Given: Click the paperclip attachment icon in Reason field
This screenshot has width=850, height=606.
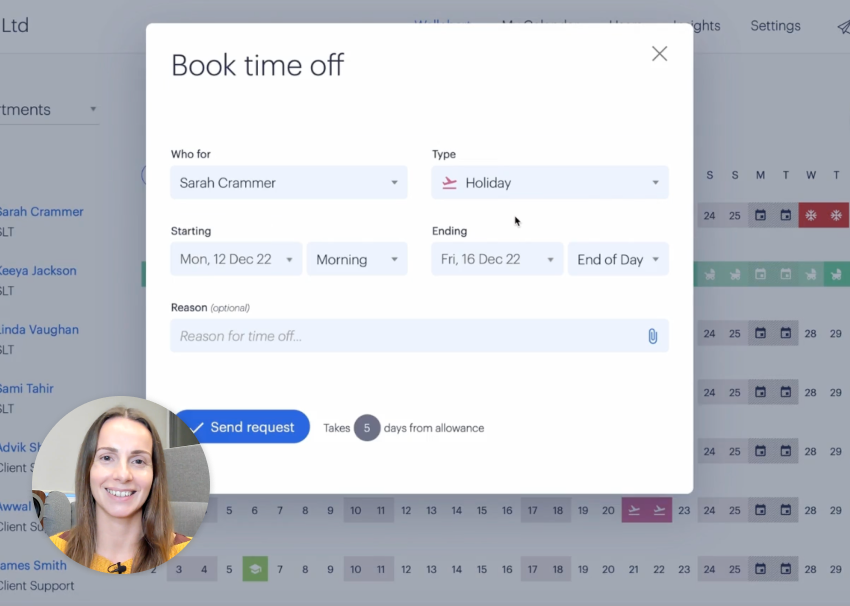Looking at the screenshot, I should coord(652,336).
